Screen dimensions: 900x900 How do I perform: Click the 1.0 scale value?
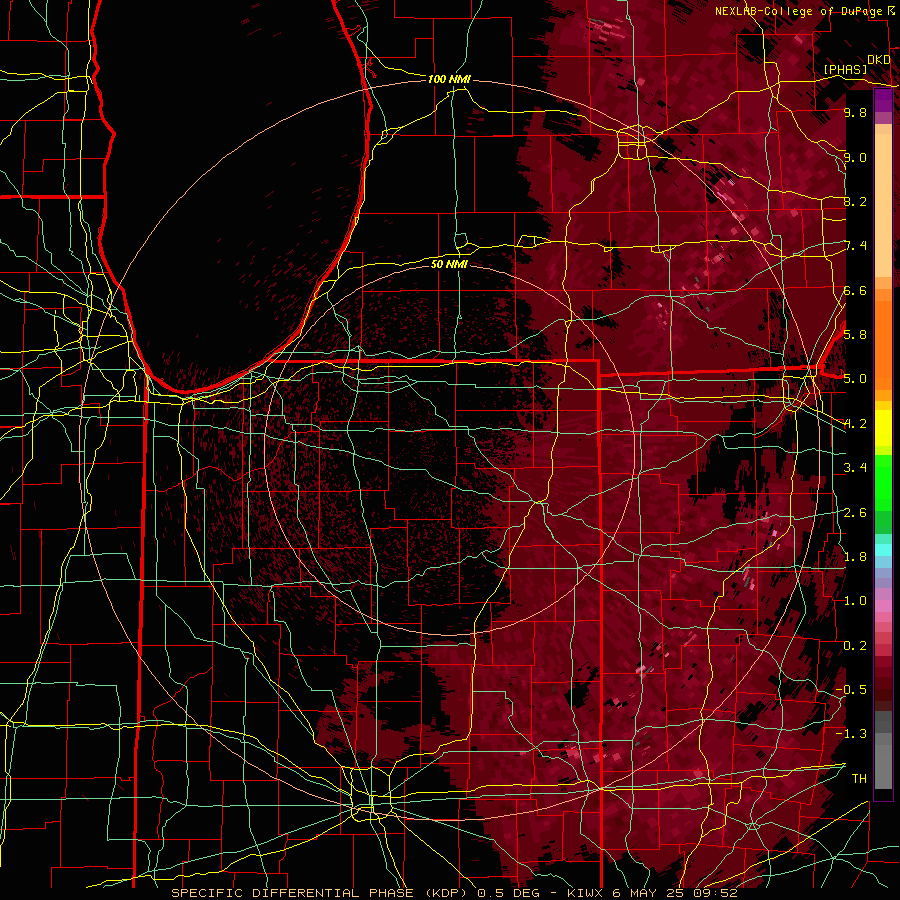tap(855, 601)
